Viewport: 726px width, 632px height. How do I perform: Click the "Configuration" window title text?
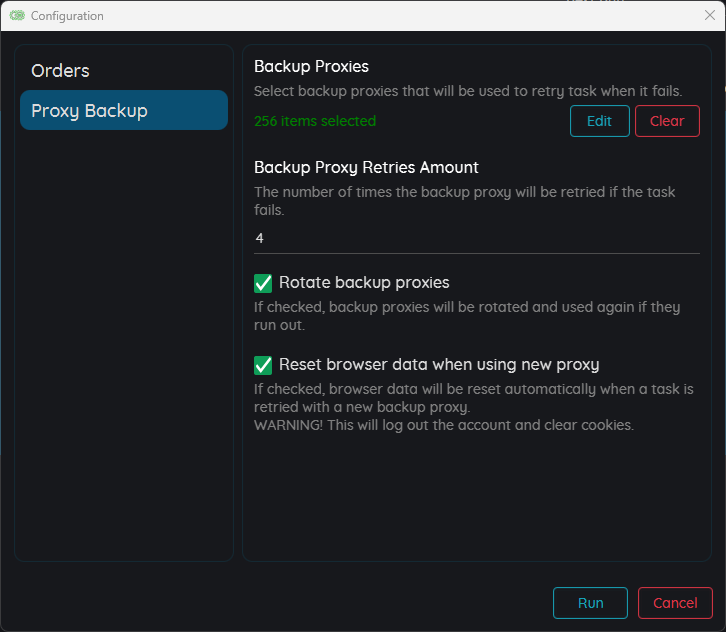pos(67,16)
